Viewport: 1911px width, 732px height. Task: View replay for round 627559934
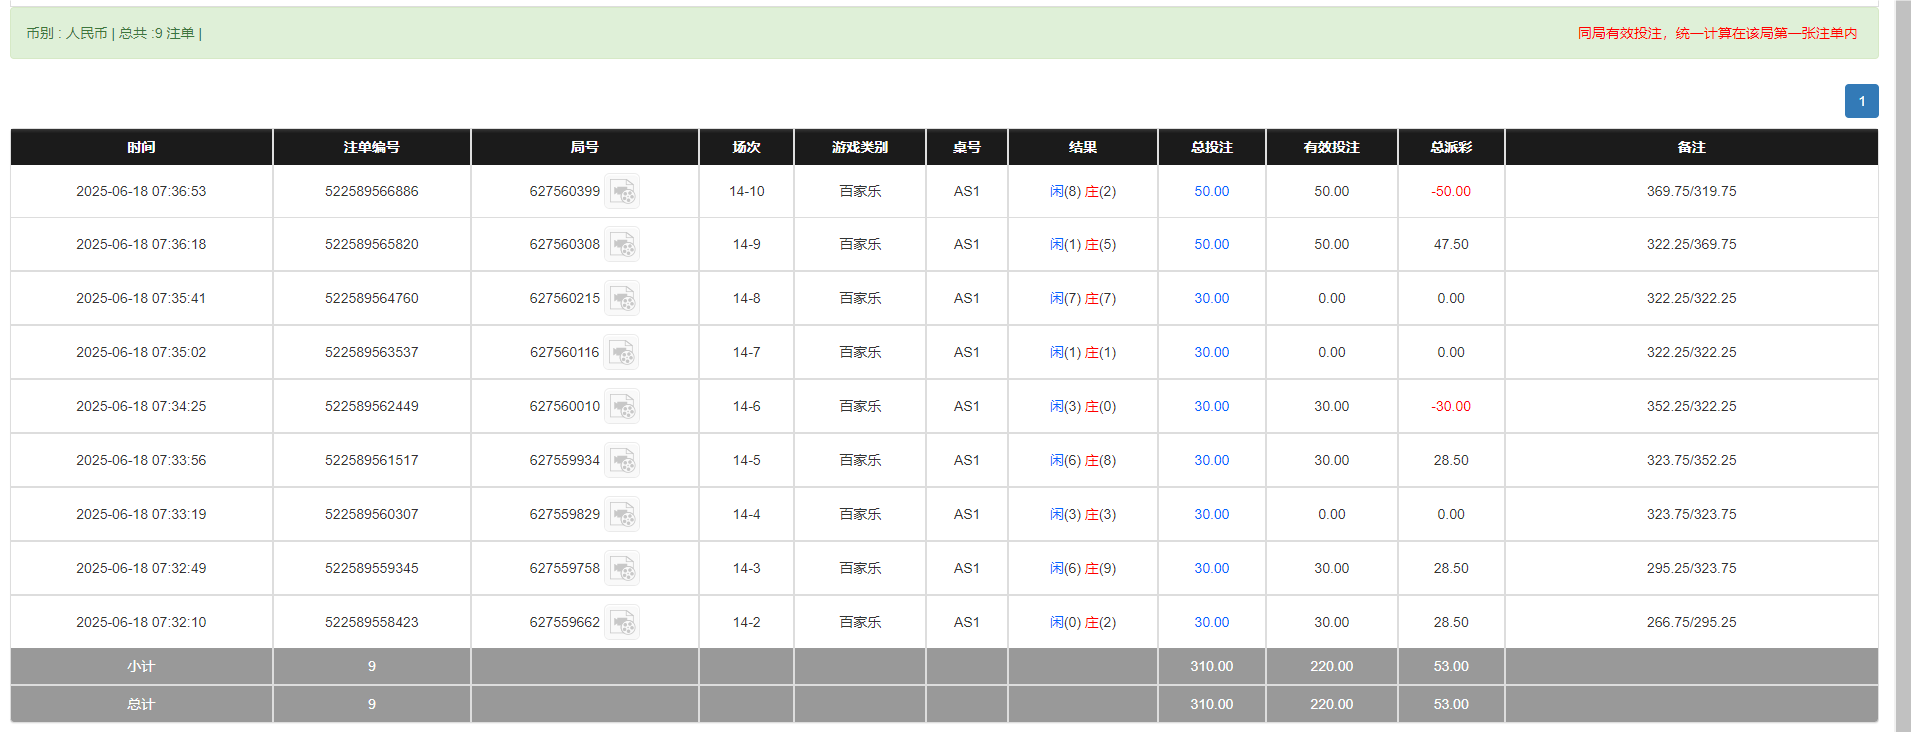click(x=622, y=461)
